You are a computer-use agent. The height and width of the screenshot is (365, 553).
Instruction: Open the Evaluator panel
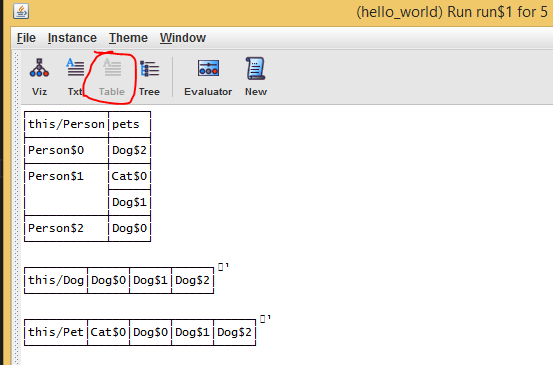click(x=208, y=77)
